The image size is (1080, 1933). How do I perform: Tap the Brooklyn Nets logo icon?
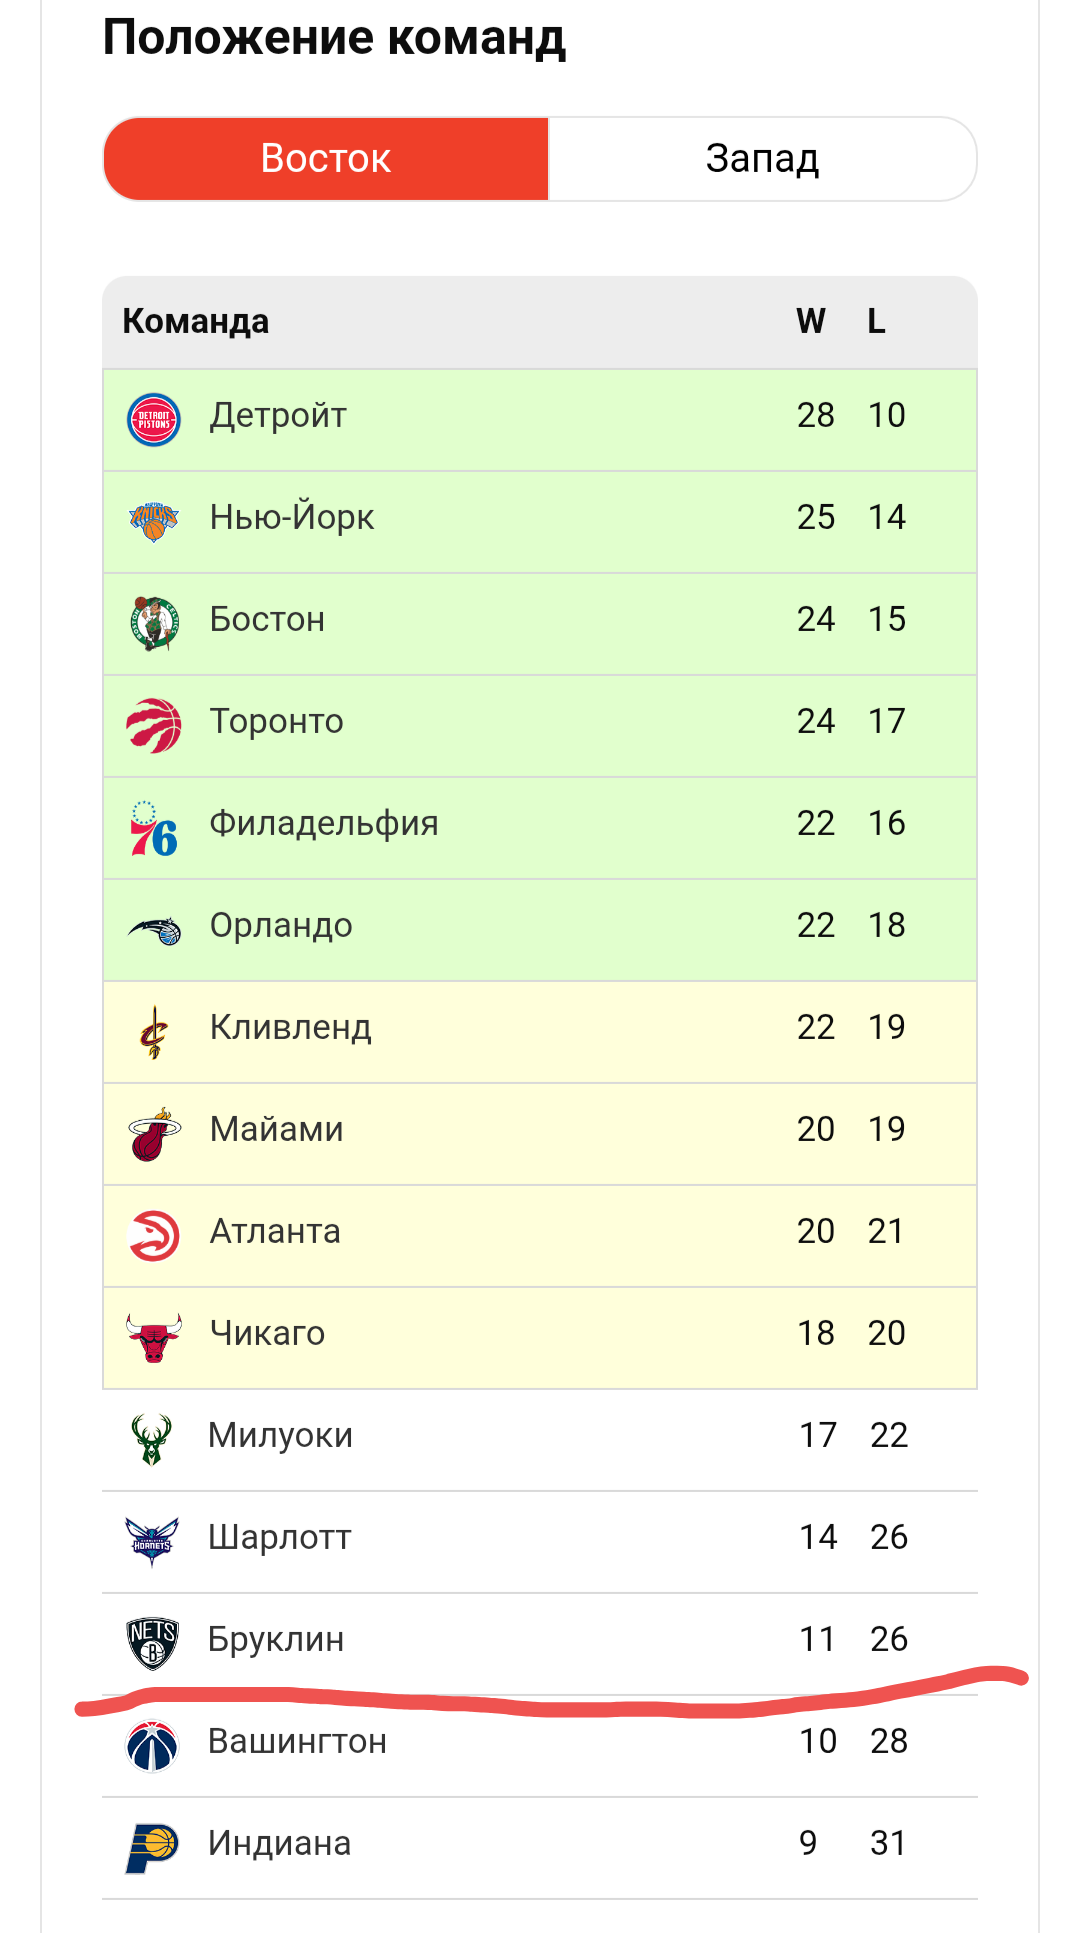coord(152,1643)
